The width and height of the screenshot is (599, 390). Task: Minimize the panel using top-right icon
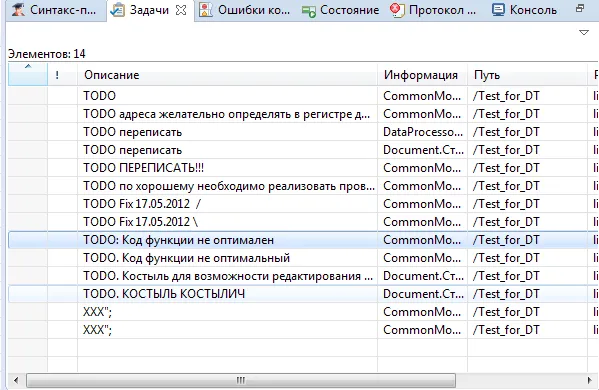[580, 8]
